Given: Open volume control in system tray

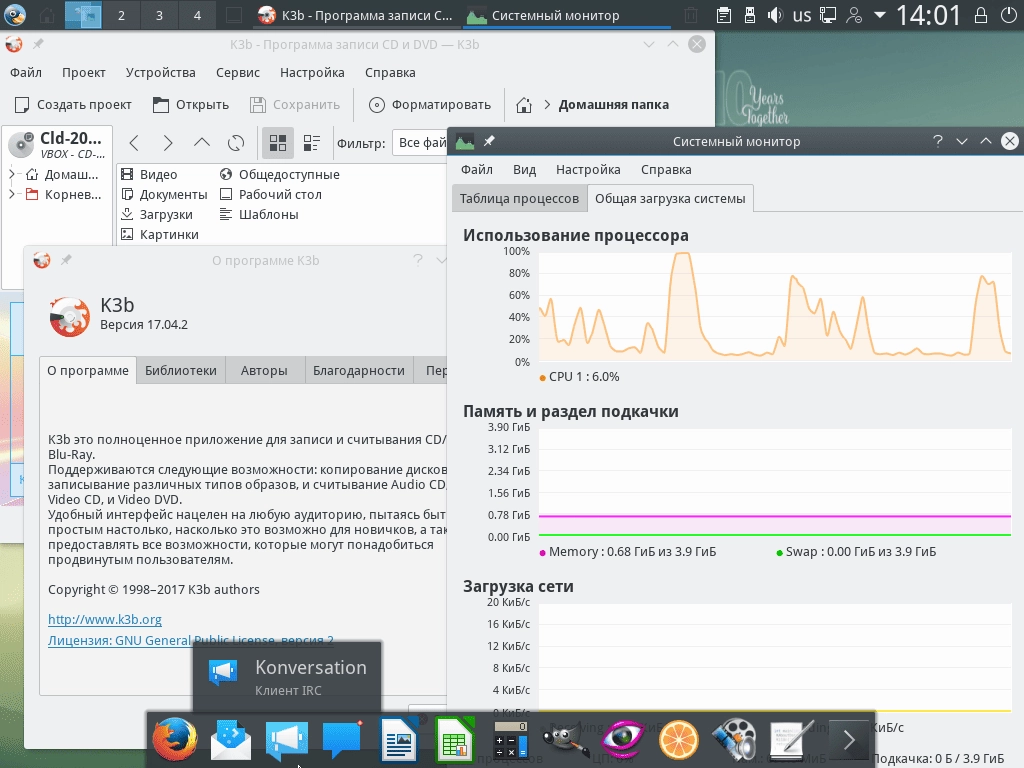Looking at the screenshot, I should (775, 15).
